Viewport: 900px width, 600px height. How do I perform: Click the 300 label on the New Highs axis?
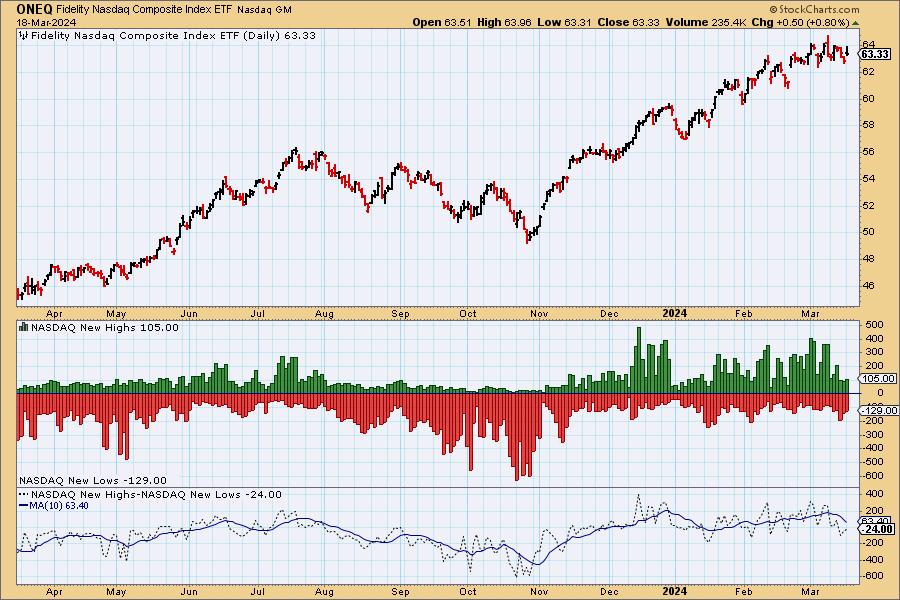pos(874,352)
